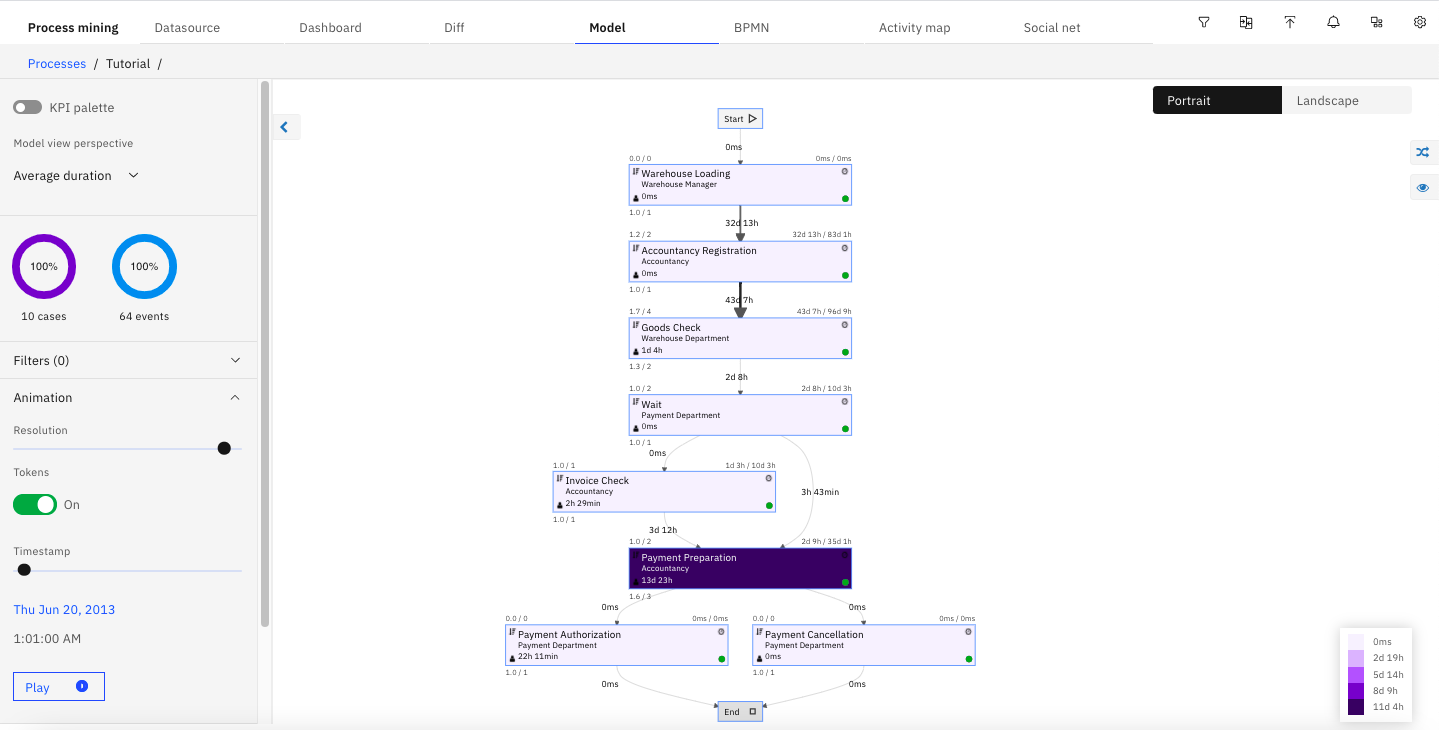Toggle the eye visibility icon on right
The width and height of the screenshot is (1439, 730).
1423,188
